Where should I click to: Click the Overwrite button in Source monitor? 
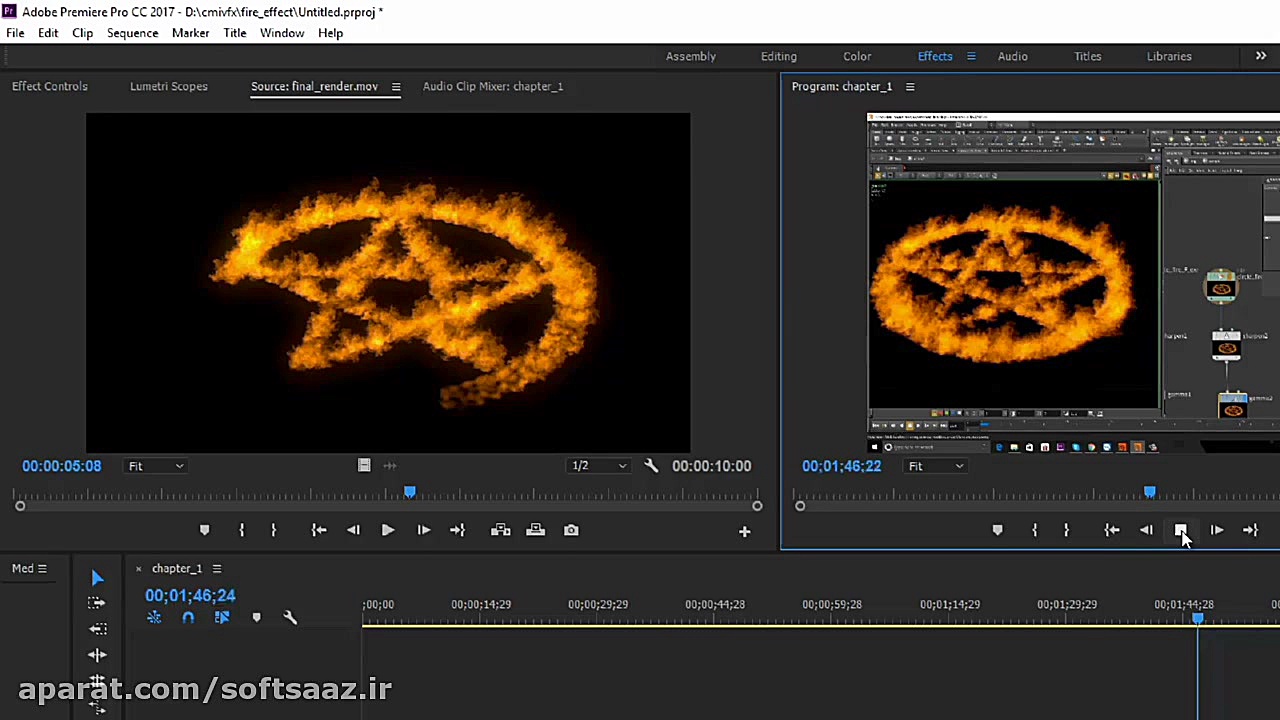[x=536, y=530]
